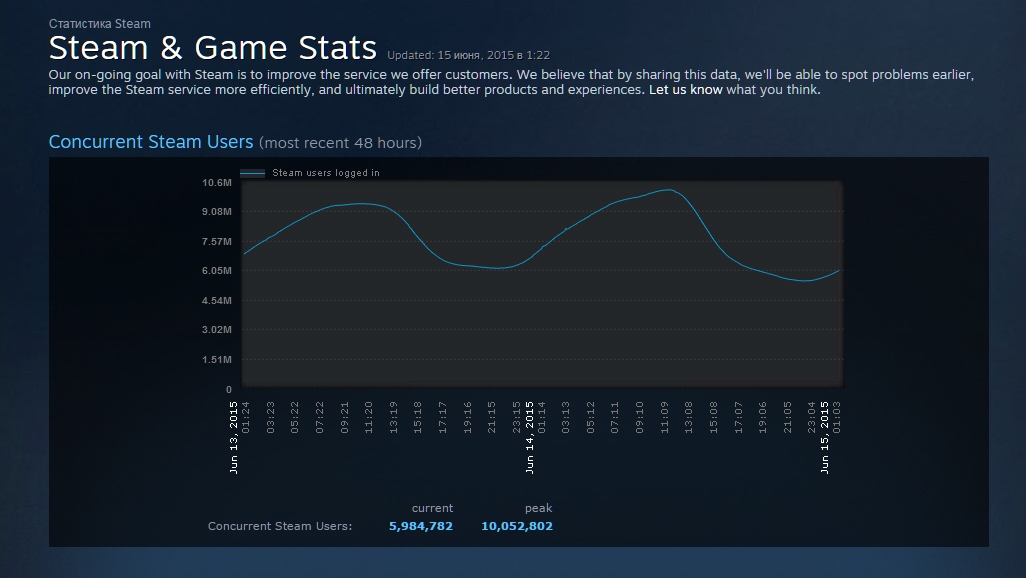
Task: Click the "peak" column header
Action: (539, 508)
